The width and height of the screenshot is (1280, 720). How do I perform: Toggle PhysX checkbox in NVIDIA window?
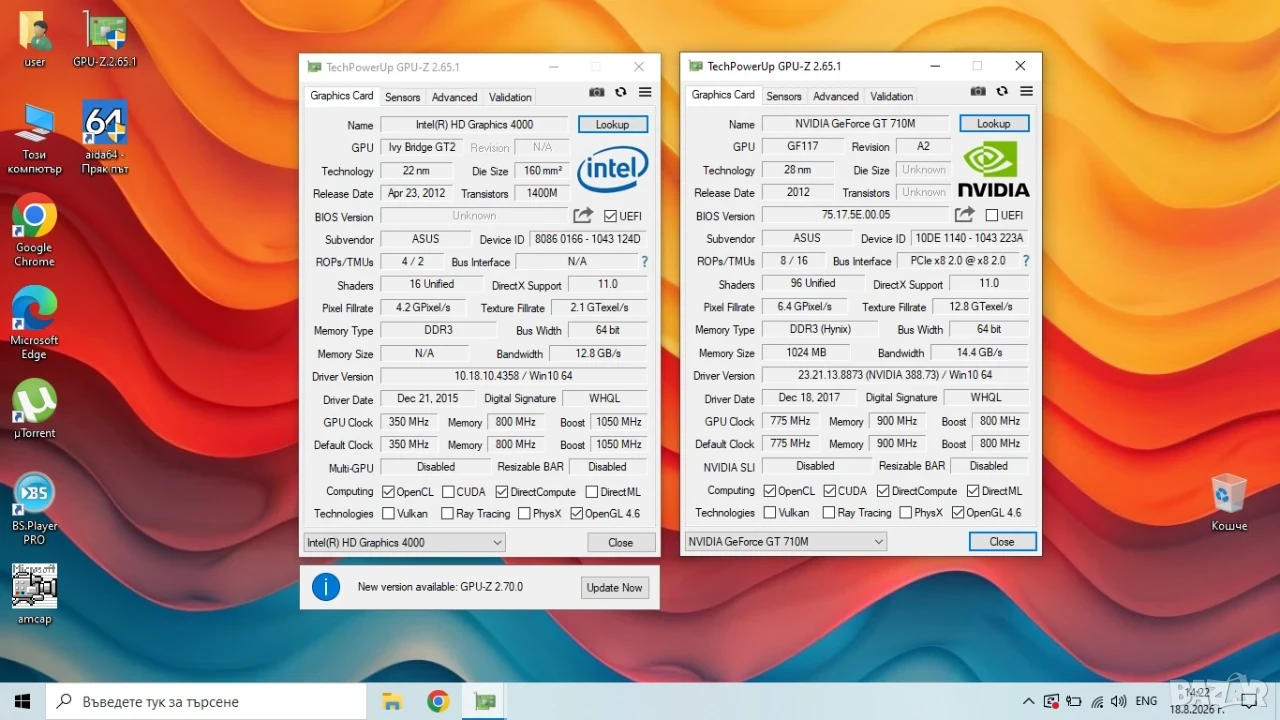(x=905, y=513)
